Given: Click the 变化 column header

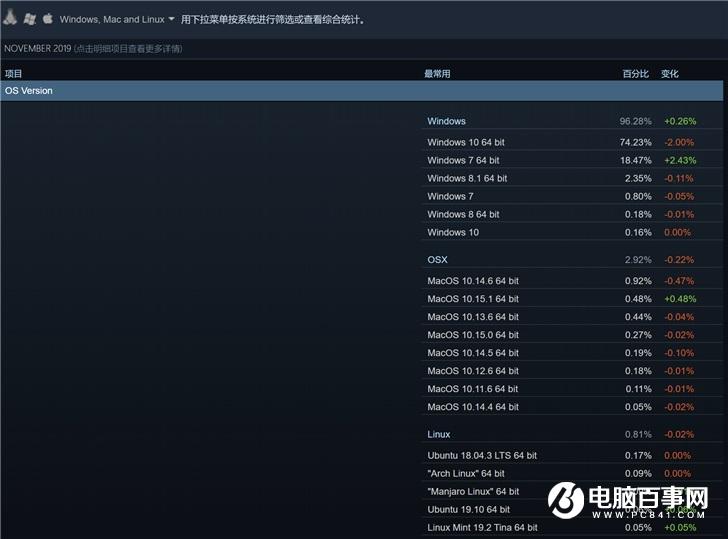Looking at the screenshot, I should click(670, 74).
